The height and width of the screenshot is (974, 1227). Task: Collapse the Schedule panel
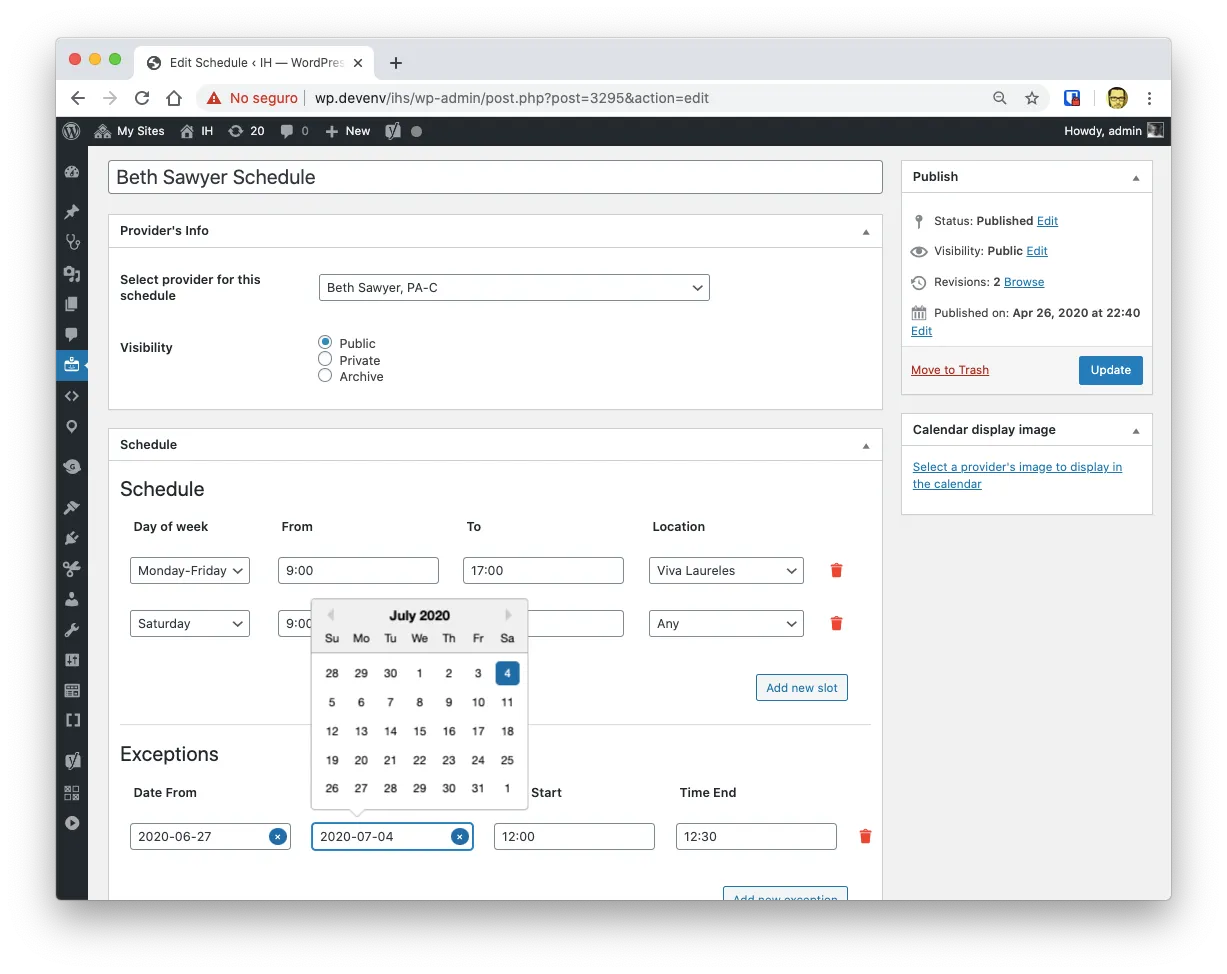click(866, 445)
